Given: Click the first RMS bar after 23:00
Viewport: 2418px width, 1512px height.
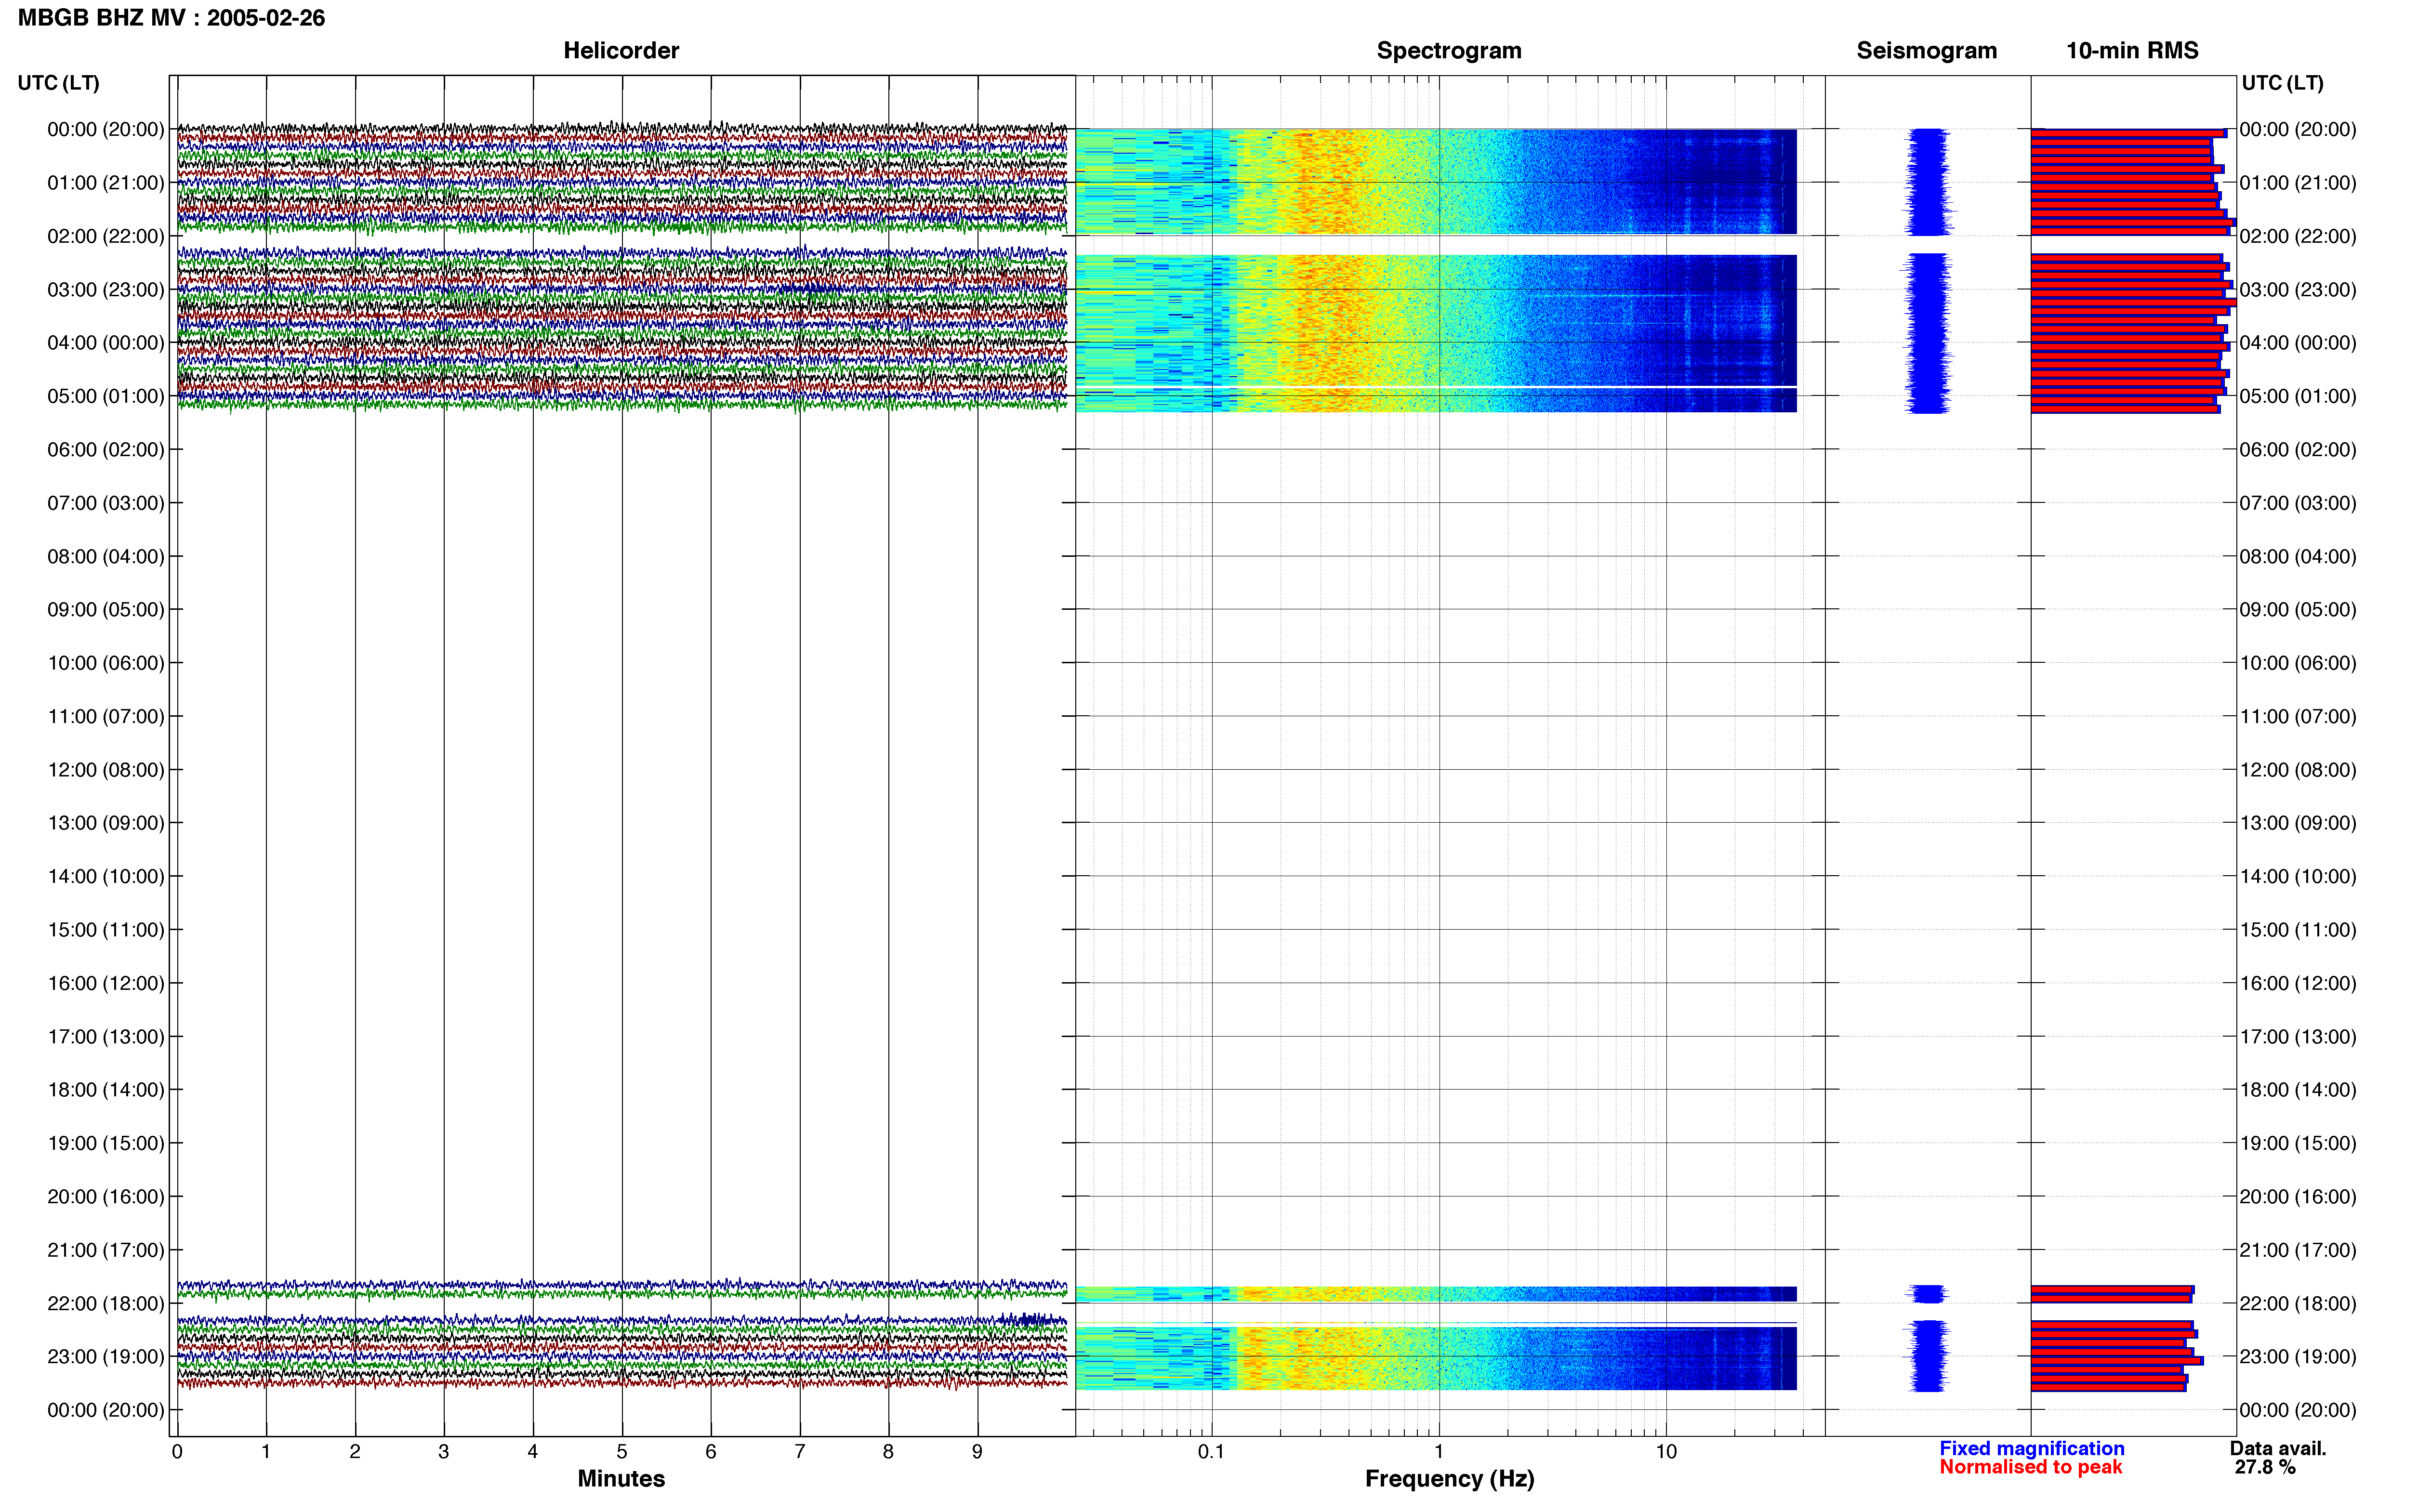Looking at the screenshot, I should coord(2117,1361).
